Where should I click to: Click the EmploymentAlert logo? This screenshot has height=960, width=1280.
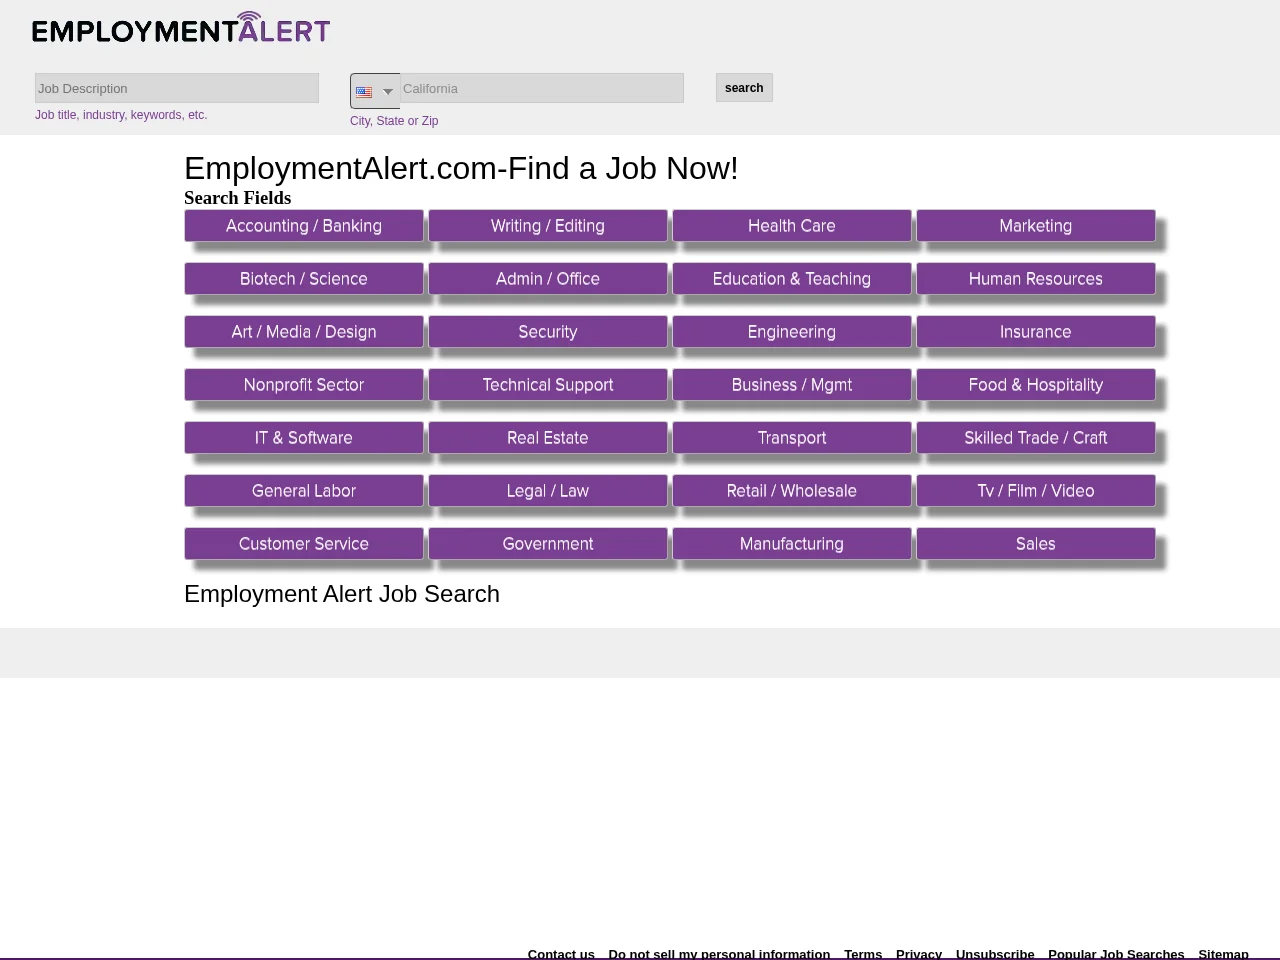[x=181, y=28]
